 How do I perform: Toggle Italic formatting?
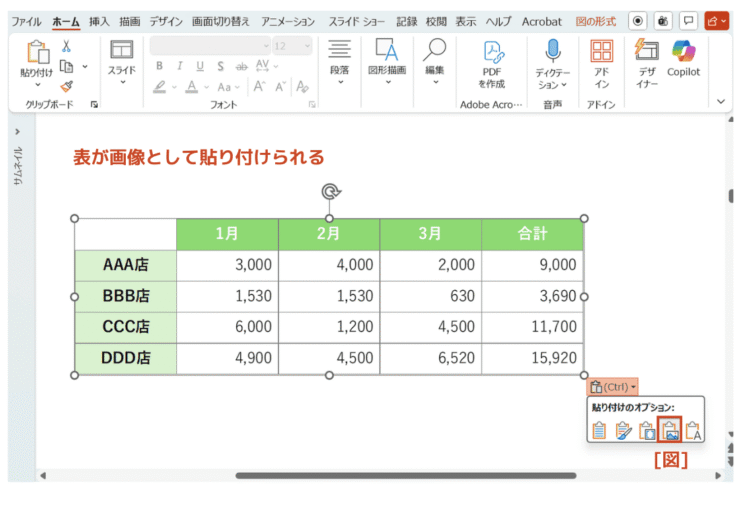pyautogui.click(x=180, y=66)
